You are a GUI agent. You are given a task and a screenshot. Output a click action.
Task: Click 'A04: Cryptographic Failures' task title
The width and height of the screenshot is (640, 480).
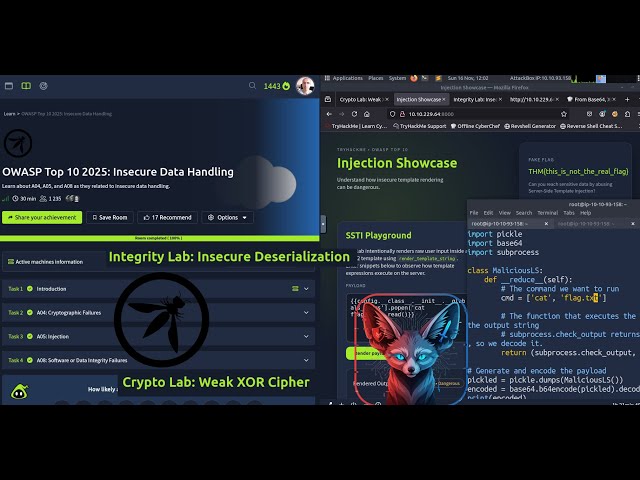tap(69, 313)
